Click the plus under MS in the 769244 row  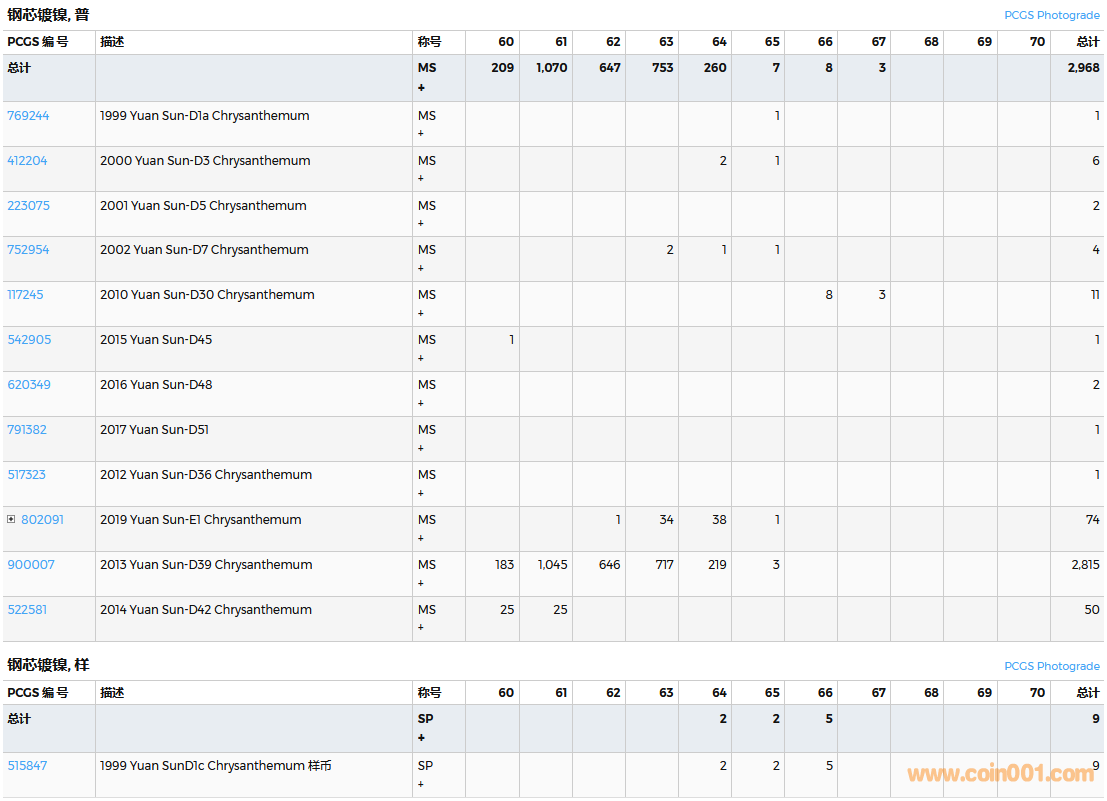(421, 133)
